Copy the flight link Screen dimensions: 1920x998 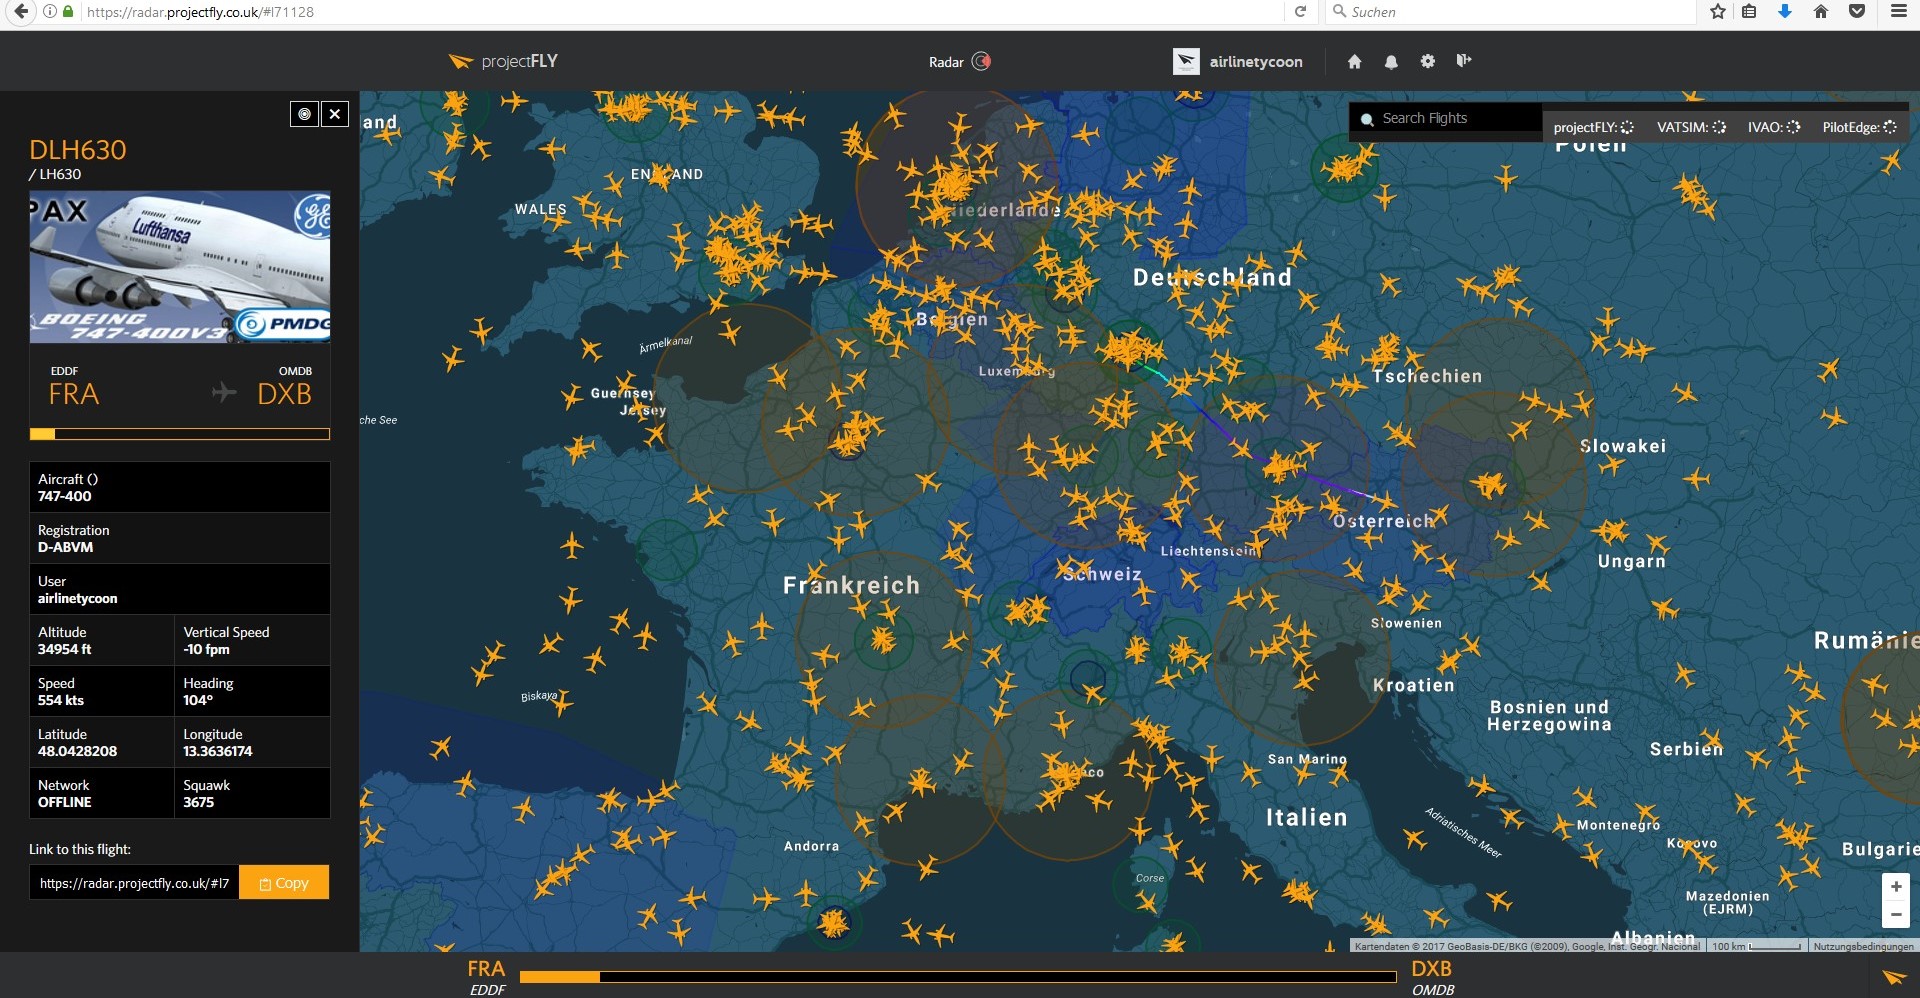284,883
